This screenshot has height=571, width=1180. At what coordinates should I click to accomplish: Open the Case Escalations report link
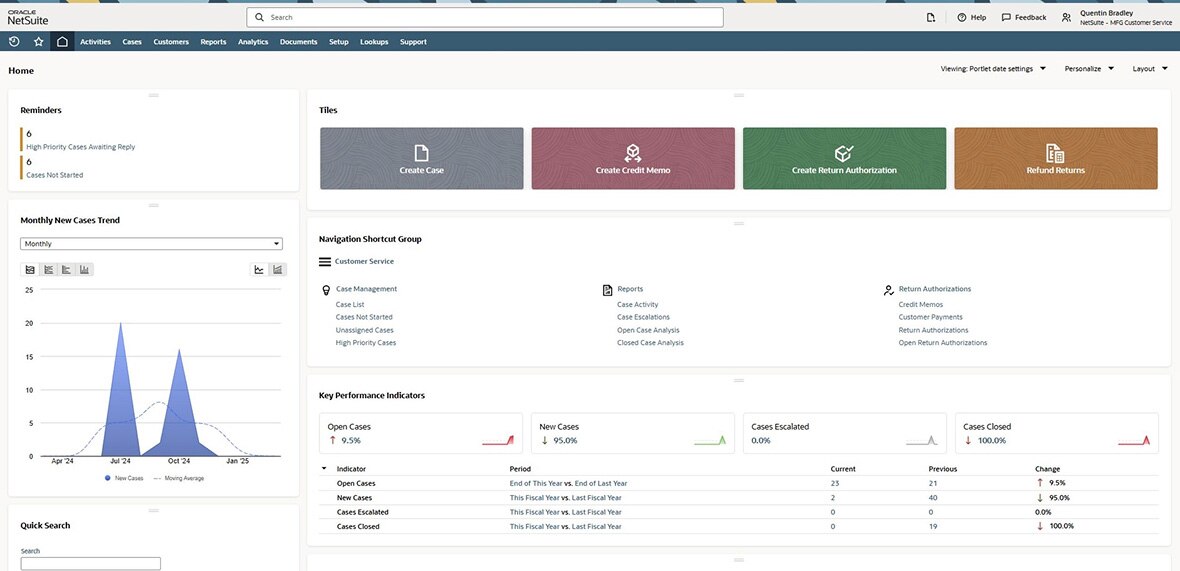click(x=643, y=317)
